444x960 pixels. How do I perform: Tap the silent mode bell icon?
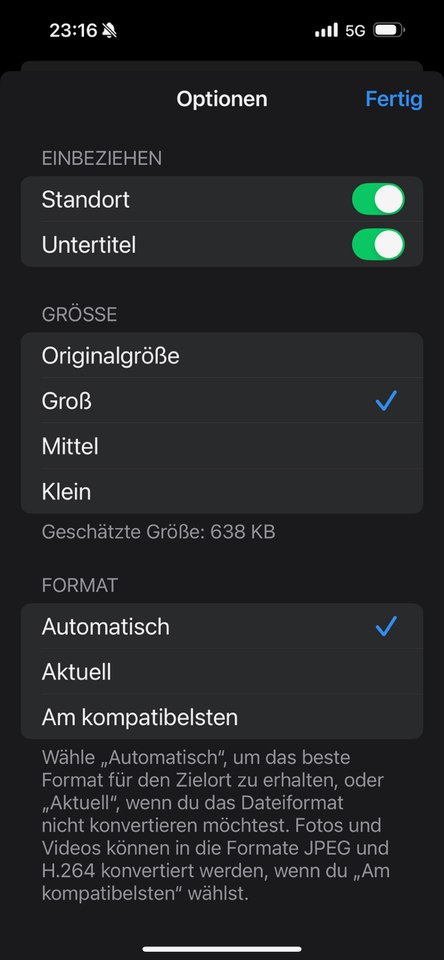[109, 30]
